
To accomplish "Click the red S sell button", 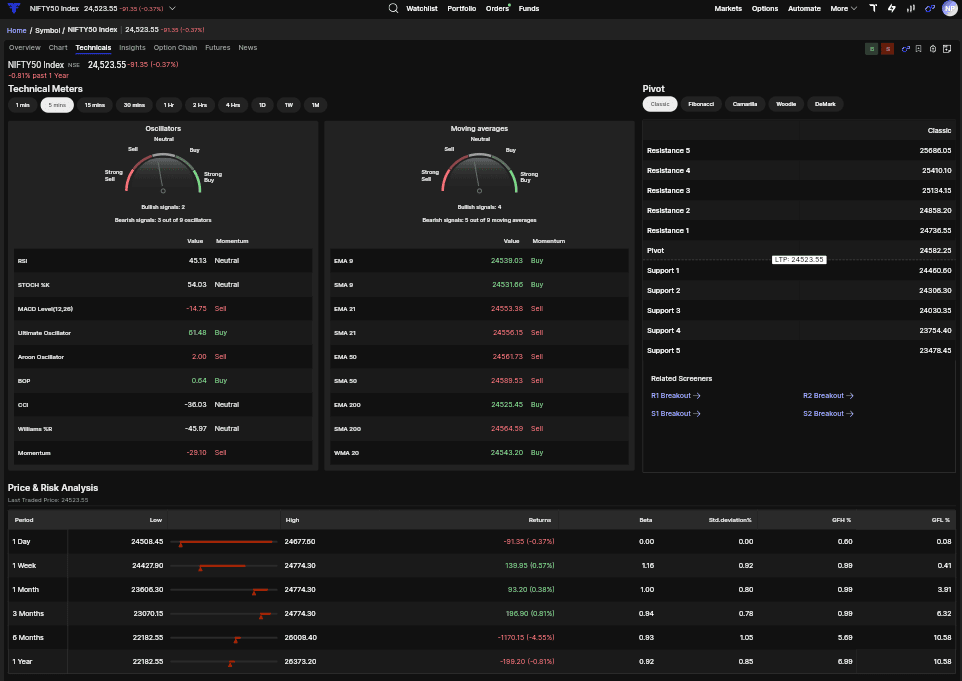I will (887, 48).
